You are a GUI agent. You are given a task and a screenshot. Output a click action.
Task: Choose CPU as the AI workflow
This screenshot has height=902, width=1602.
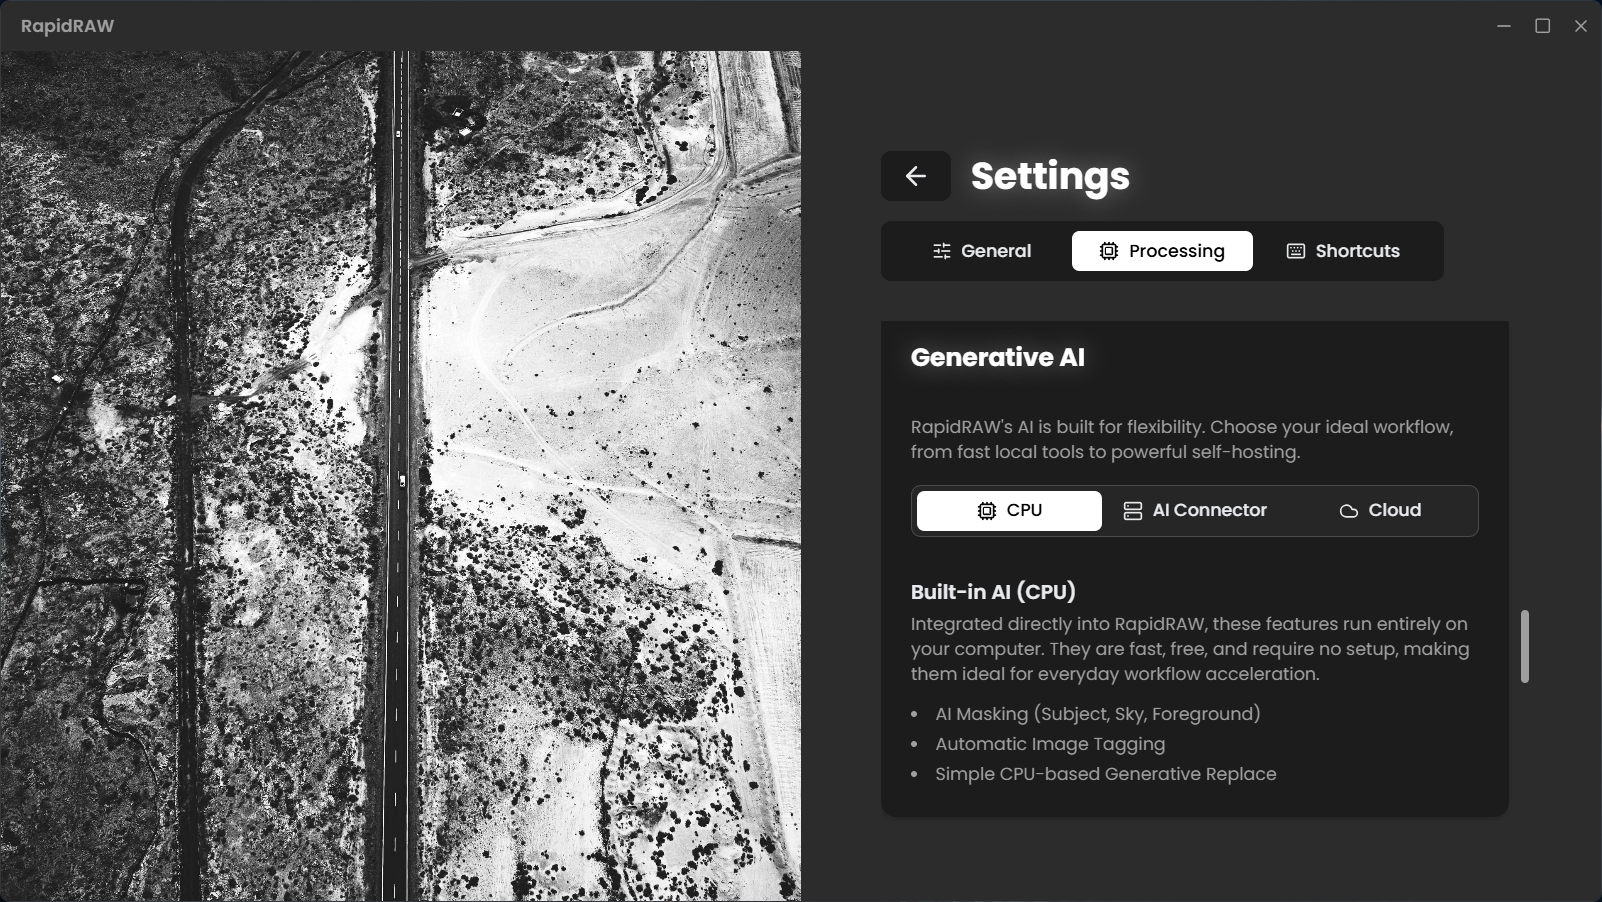point(1009,511)
